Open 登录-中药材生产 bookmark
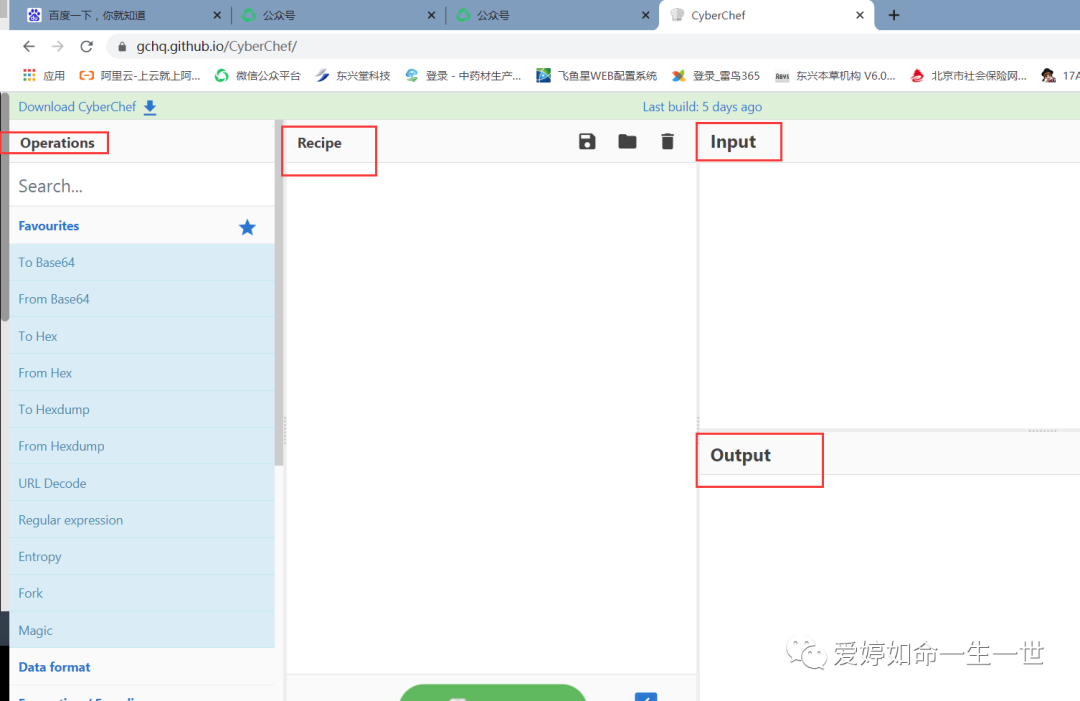This screenshot has width=1080, height=701. [x=464, y=75]
